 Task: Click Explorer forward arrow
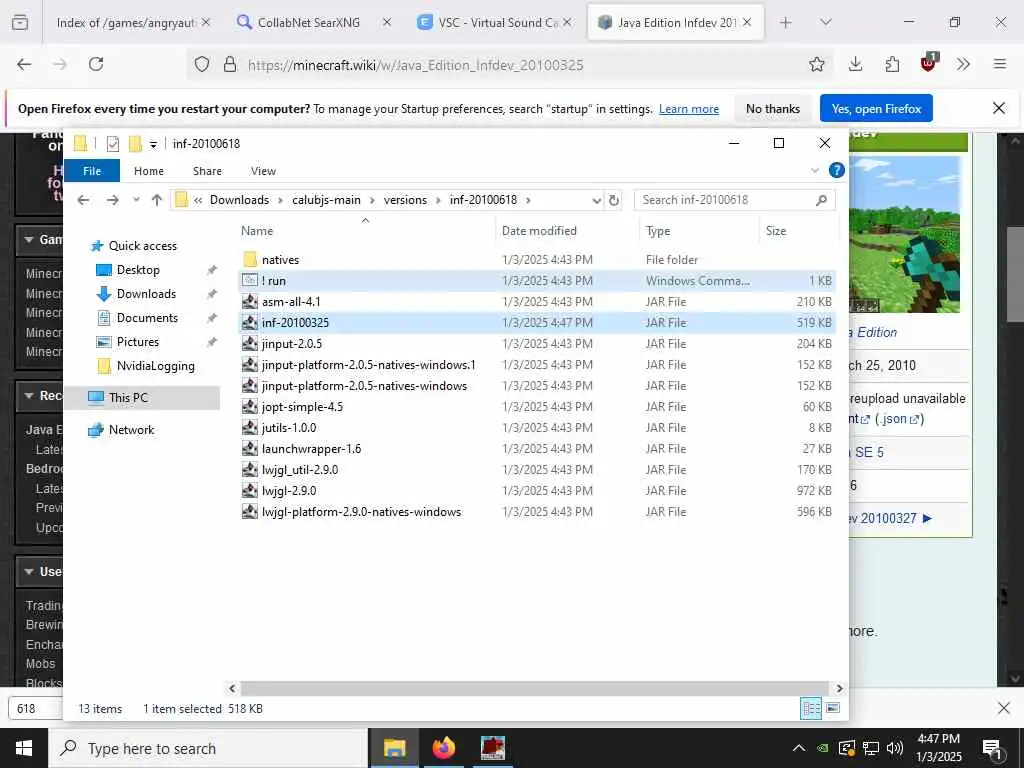point(112,200)
